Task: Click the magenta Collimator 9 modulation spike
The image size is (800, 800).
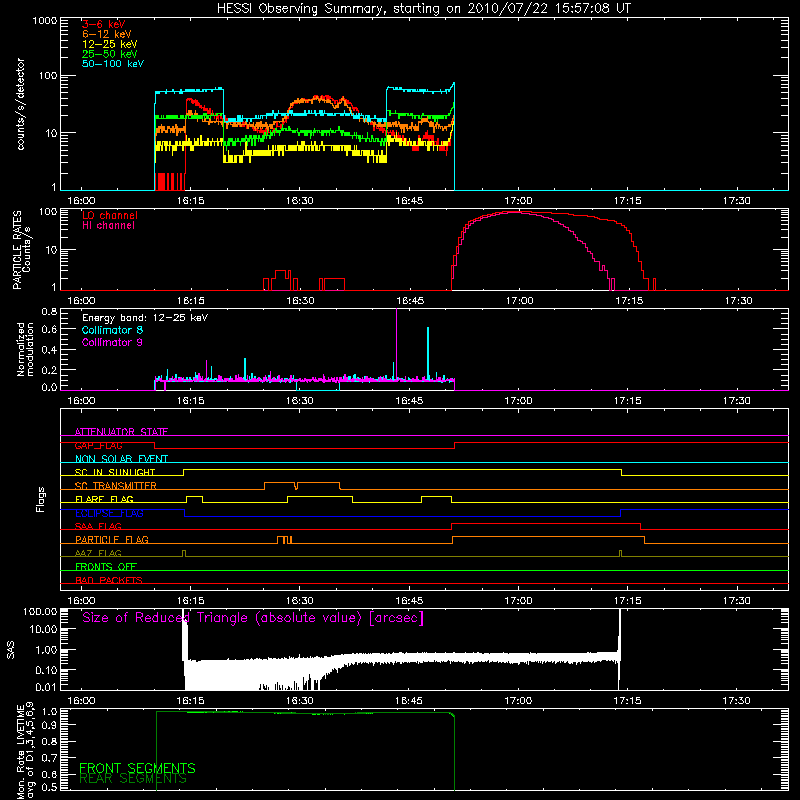Action: coord(396,343)
